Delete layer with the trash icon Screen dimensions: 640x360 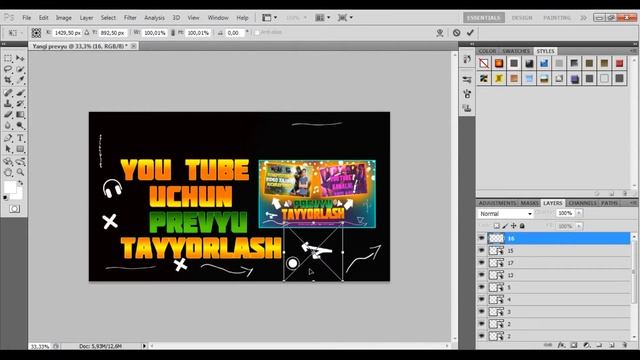point(625,345)
